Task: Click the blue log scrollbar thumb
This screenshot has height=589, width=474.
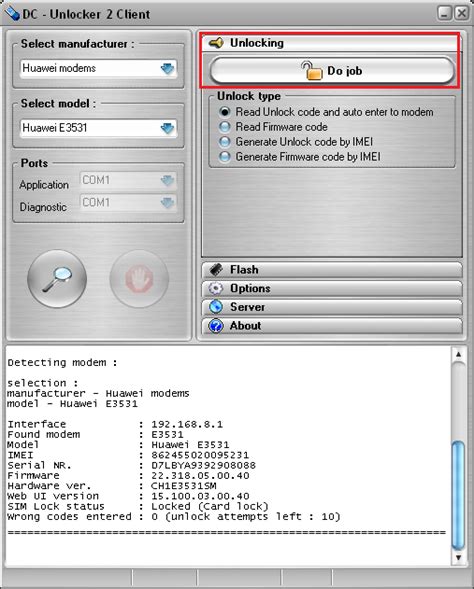Action: [458, 495]
